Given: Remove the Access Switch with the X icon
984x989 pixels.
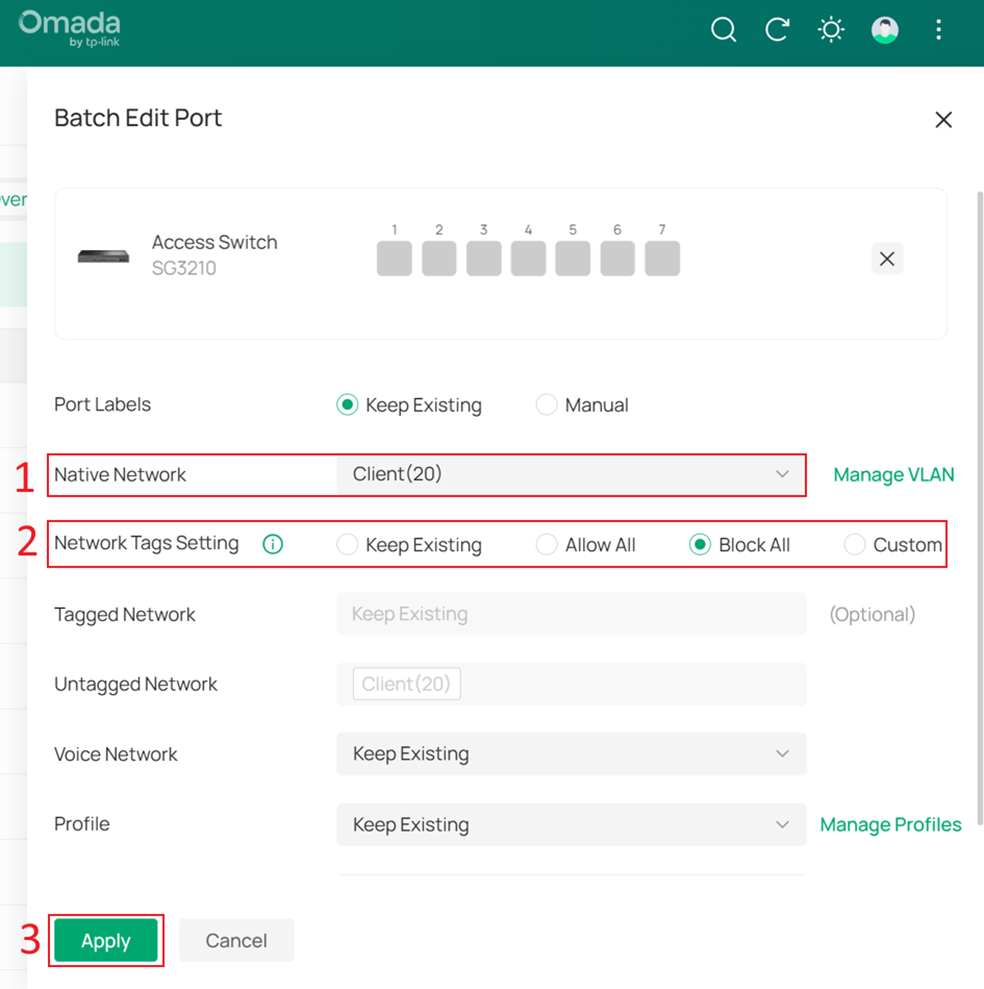Looking at the screenshot, I should coord(886,258).
